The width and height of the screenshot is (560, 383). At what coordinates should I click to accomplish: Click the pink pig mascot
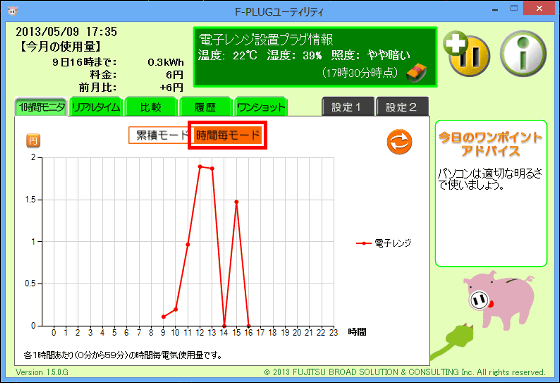click(x=499, y=299)
